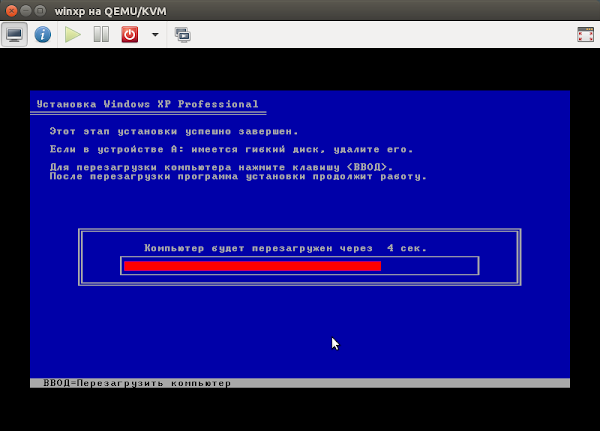The width and height of the screenshot is (600, 431).
Task: Click 'Для перезагрузки компьютера нажмите клавишу <ВВОД>' line
Action: pyautogui.click(x=221, y=167)
